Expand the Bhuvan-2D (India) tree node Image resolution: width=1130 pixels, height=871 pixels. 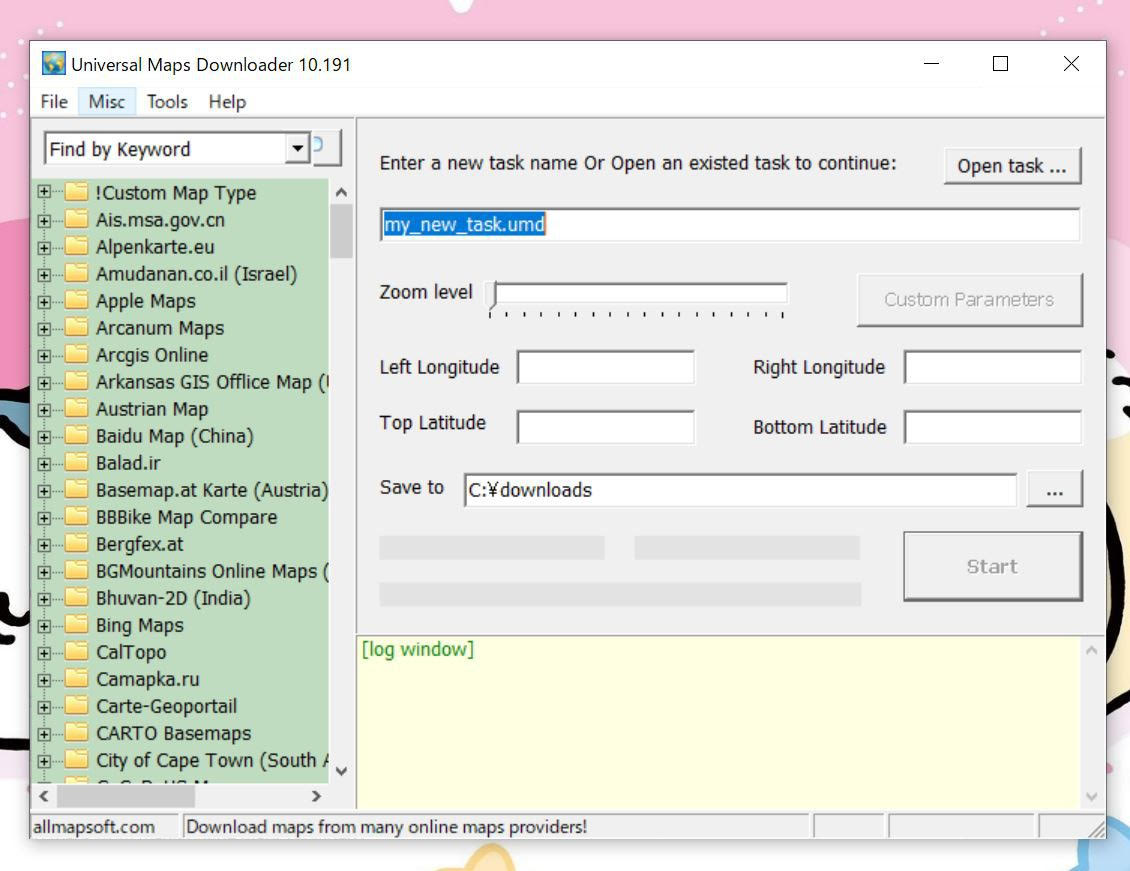pos(44,598)
